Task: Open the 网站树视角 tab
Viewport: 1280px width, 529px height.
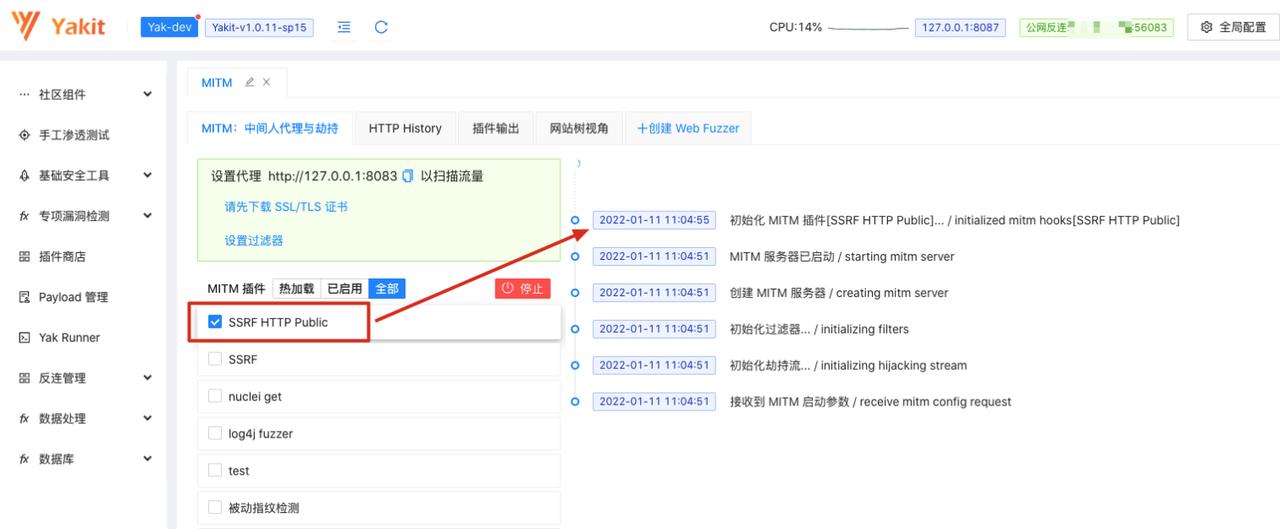Action: click(579, 128)
